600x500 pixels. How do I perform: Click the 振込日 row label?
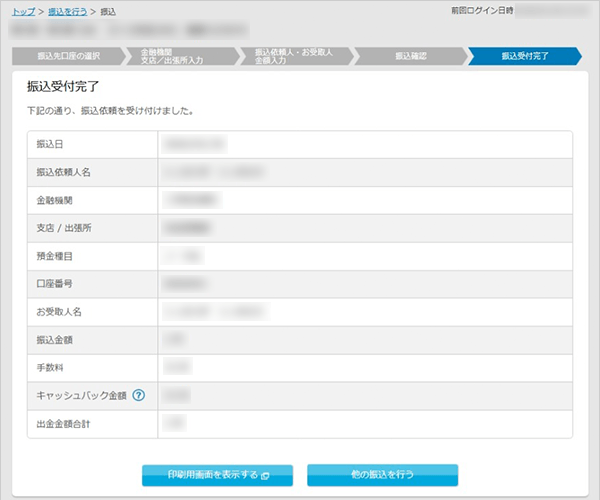[50, 144]
